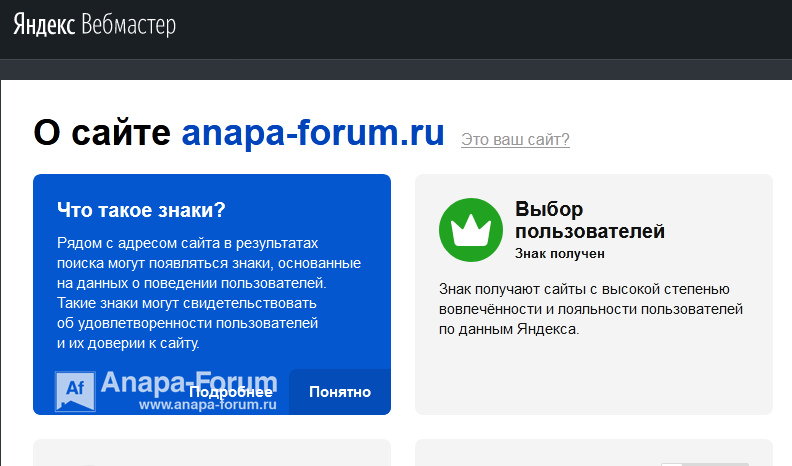
Task: Select the "Что такое знаки?" heading
Action: [141, 210]
